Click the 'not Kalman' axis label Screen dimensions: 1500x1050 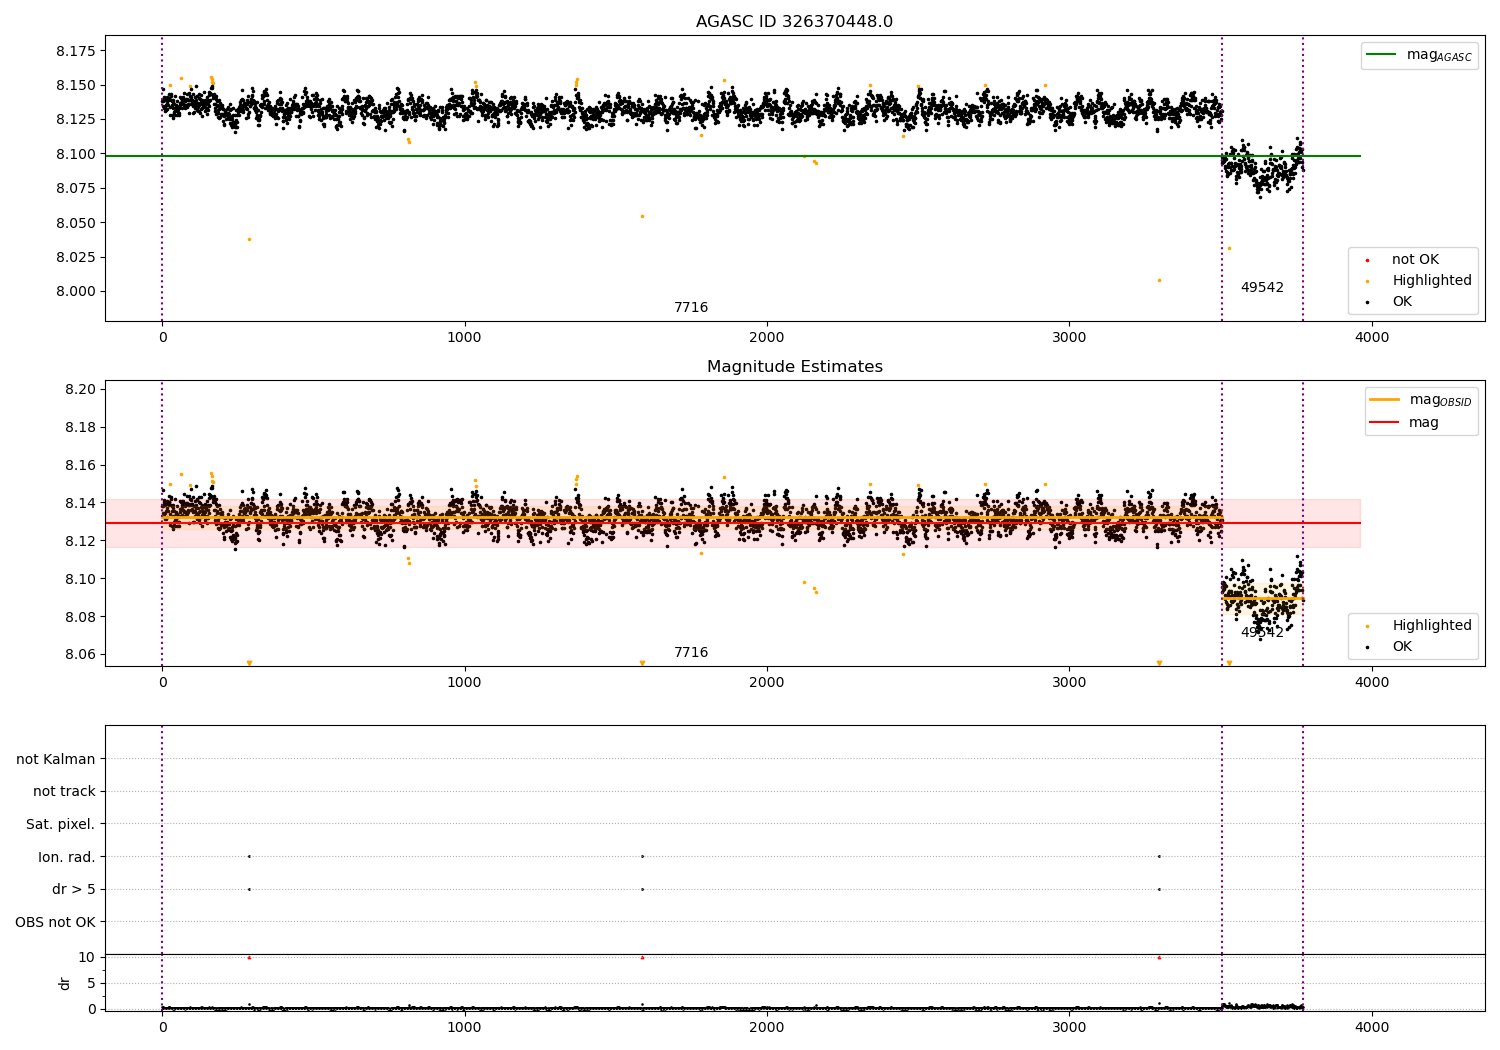pyautogui.click(x=56, y=759)
